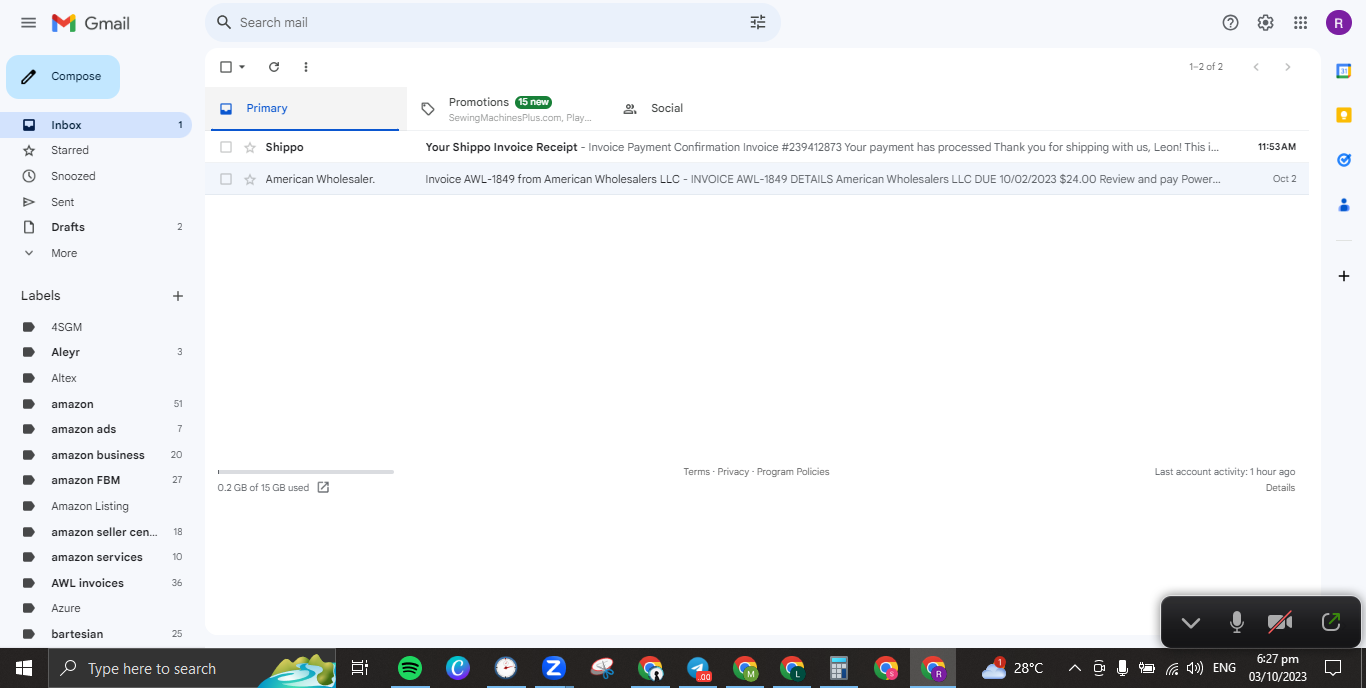Open storage management link icon
Image resolution: width=1366 pixels, height=688 pixels.
(x=323, y=488)
